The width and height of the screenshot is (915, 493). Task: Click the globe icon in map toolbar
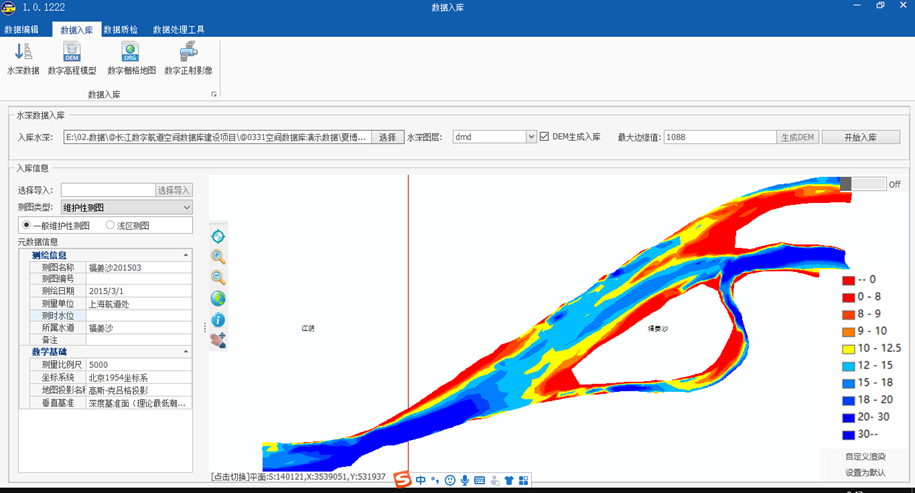pos(218,299)
